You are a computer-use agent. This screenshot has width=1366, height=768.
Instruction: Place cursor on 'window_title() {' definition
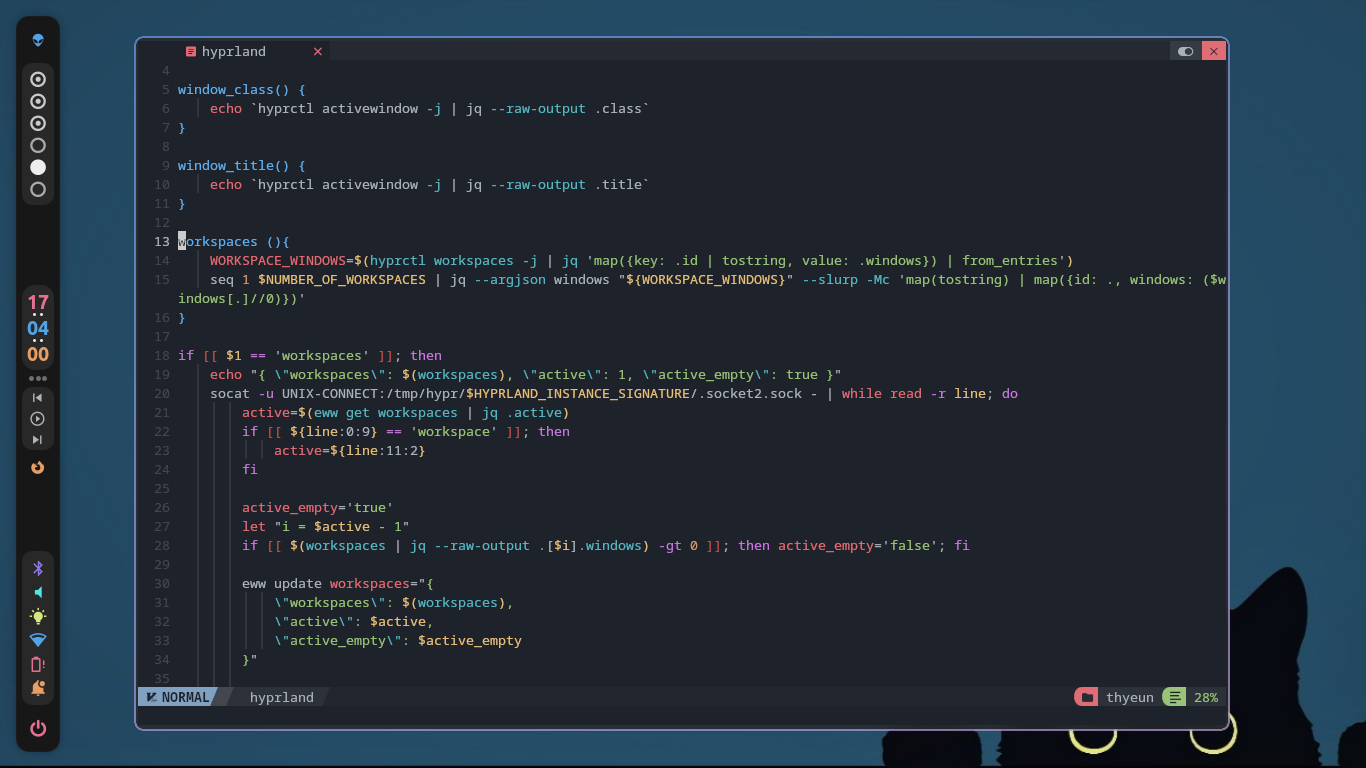[x=242, y=165]
